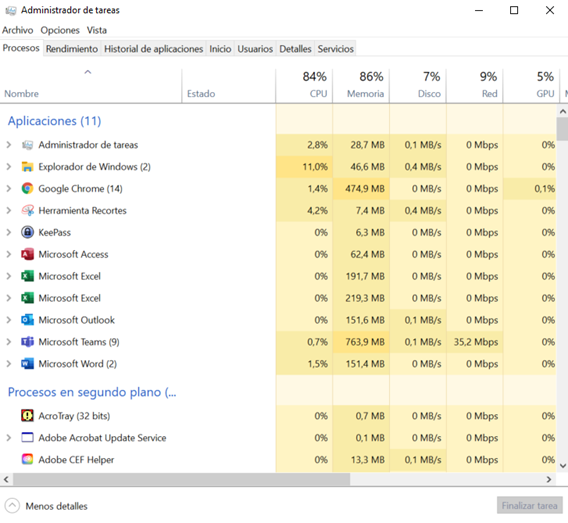The height and width of the screenshot is (523, 568).
Task: Select the Procesos tab
Action: [x=21, y=48]
